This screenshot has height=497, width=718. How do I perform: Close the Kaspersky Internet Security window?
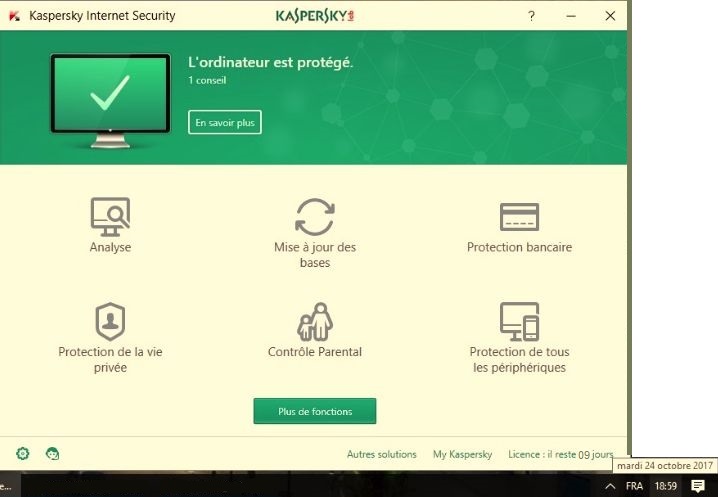click(x=610, y=16)
